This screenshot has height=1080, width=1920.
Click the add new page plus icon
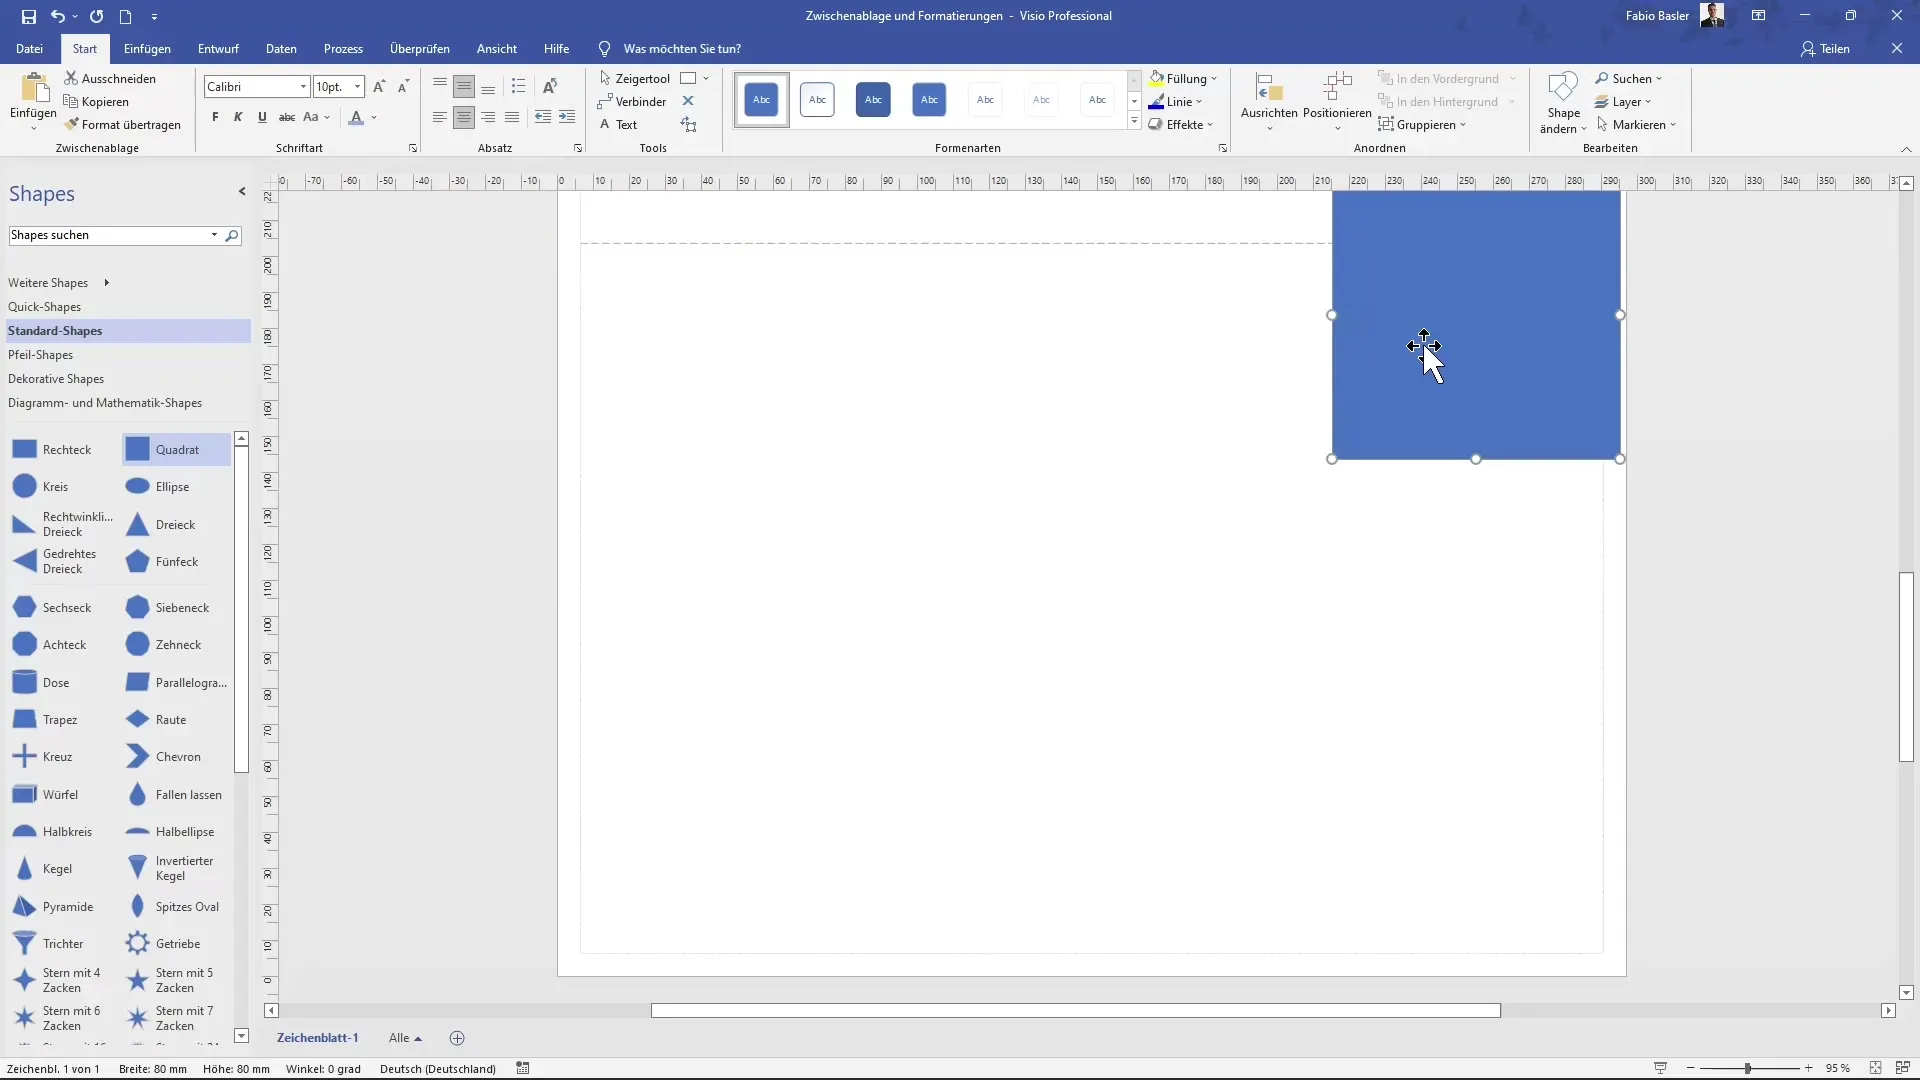pyautogui.click(x=457, y=1038)
